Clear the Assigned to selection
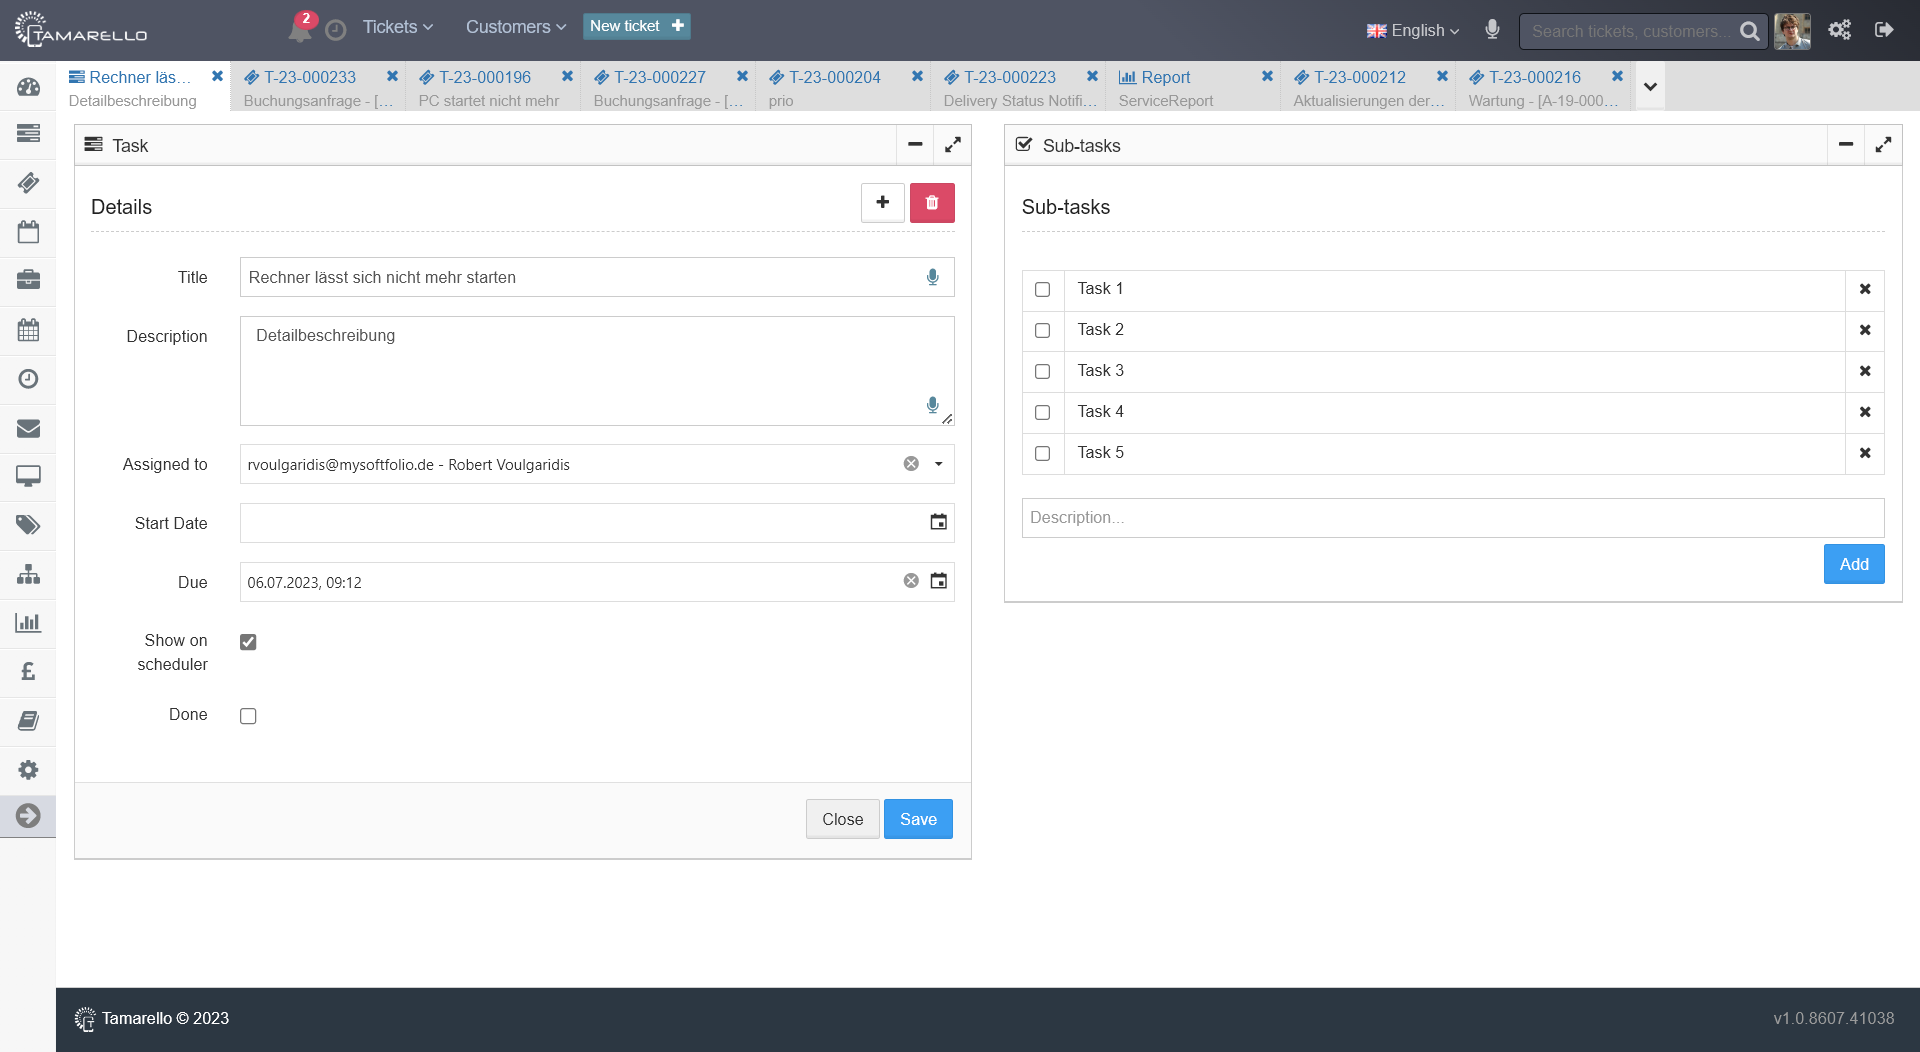Screen dimensions: 1920x1052 point(911,464)
